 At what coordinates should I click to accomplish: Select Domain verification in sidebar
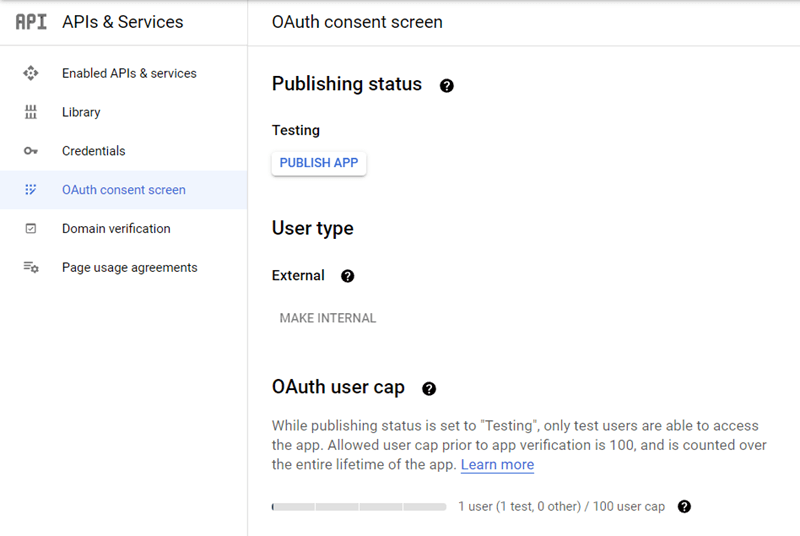[x=116, y=229]
